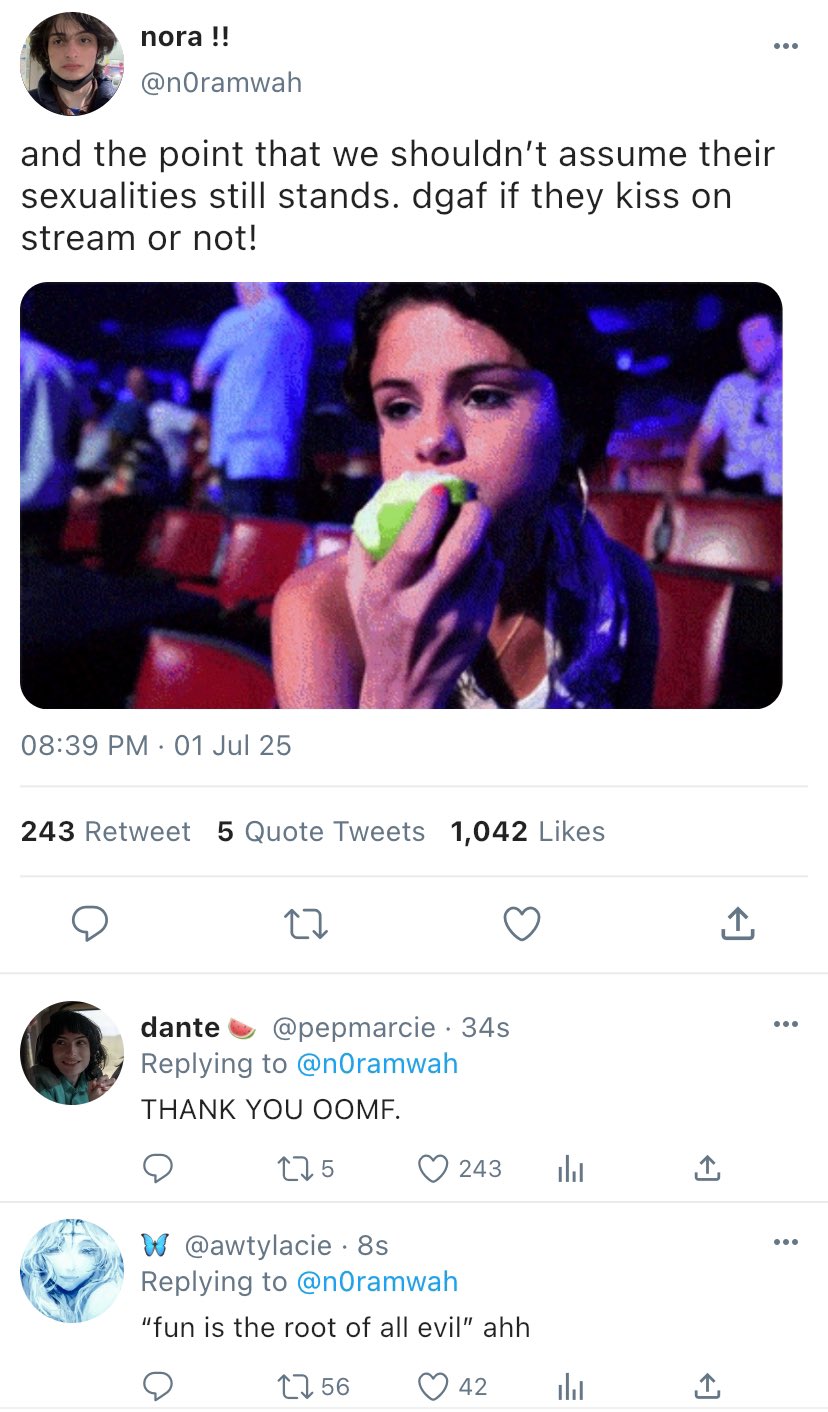This screenshot has height=1412, width=828.
Task: Reply to nora's main tweet
Action: pos(91,924)
